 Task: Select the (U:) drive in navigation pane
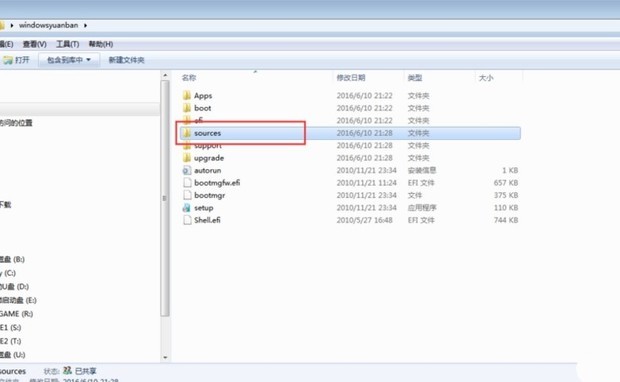pos(13,355)
